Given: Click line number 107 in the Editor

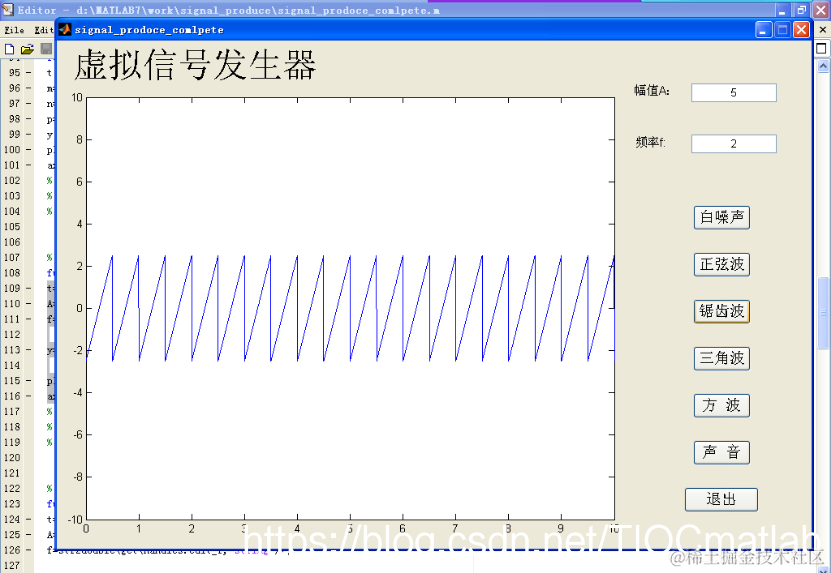Looking at the screenshot, I should (x=14, y=258).
